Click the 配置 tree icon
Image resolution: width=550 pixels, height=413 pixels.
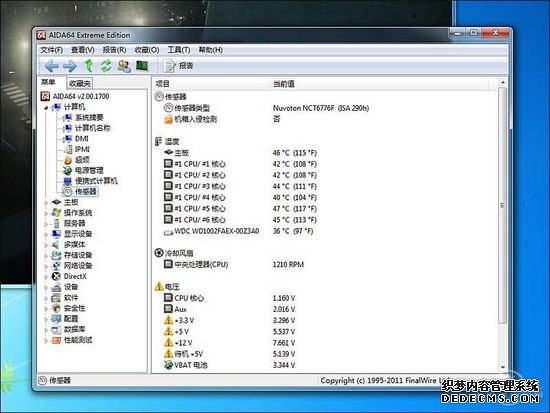tap(56, 319)
